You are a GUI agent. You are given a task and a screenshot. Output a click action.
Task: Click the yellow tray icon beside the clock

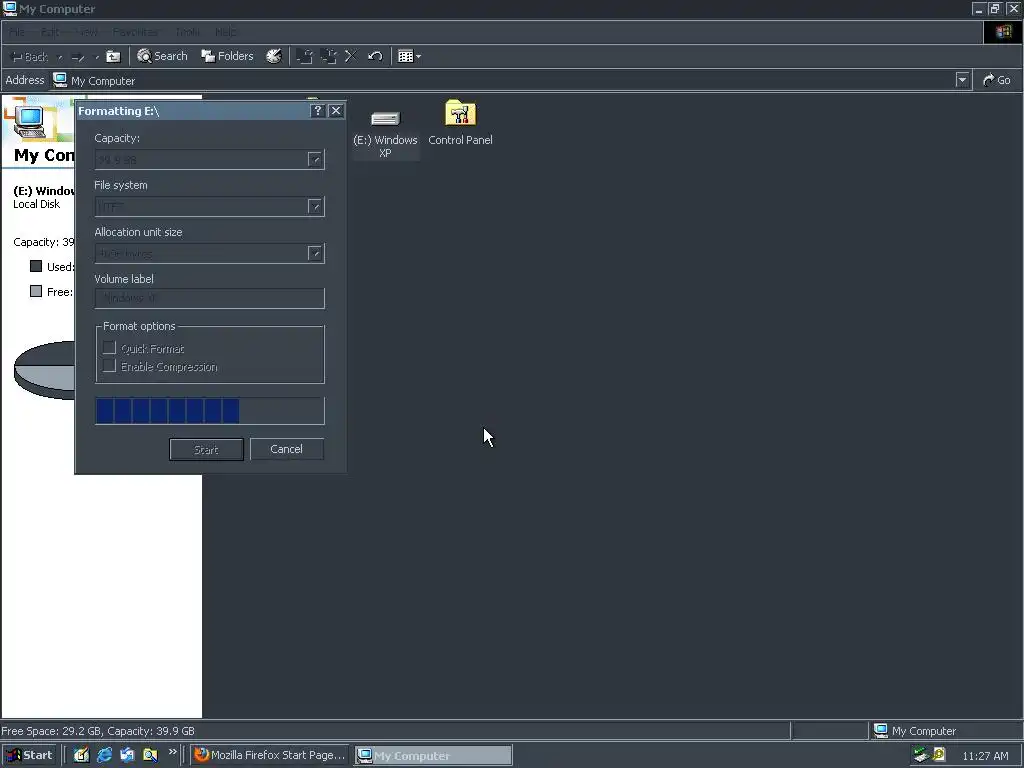point(939,754)
